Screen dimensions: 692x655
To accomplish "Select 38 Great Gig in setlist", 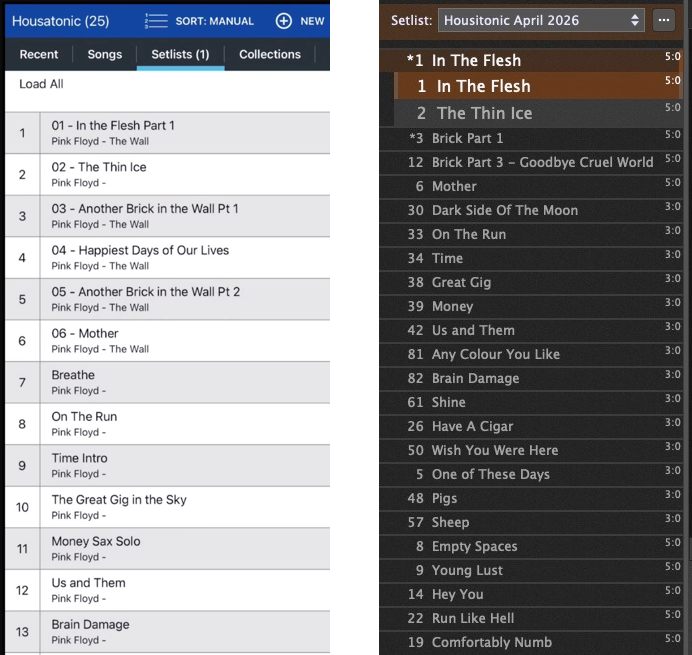I will [531, 282].
